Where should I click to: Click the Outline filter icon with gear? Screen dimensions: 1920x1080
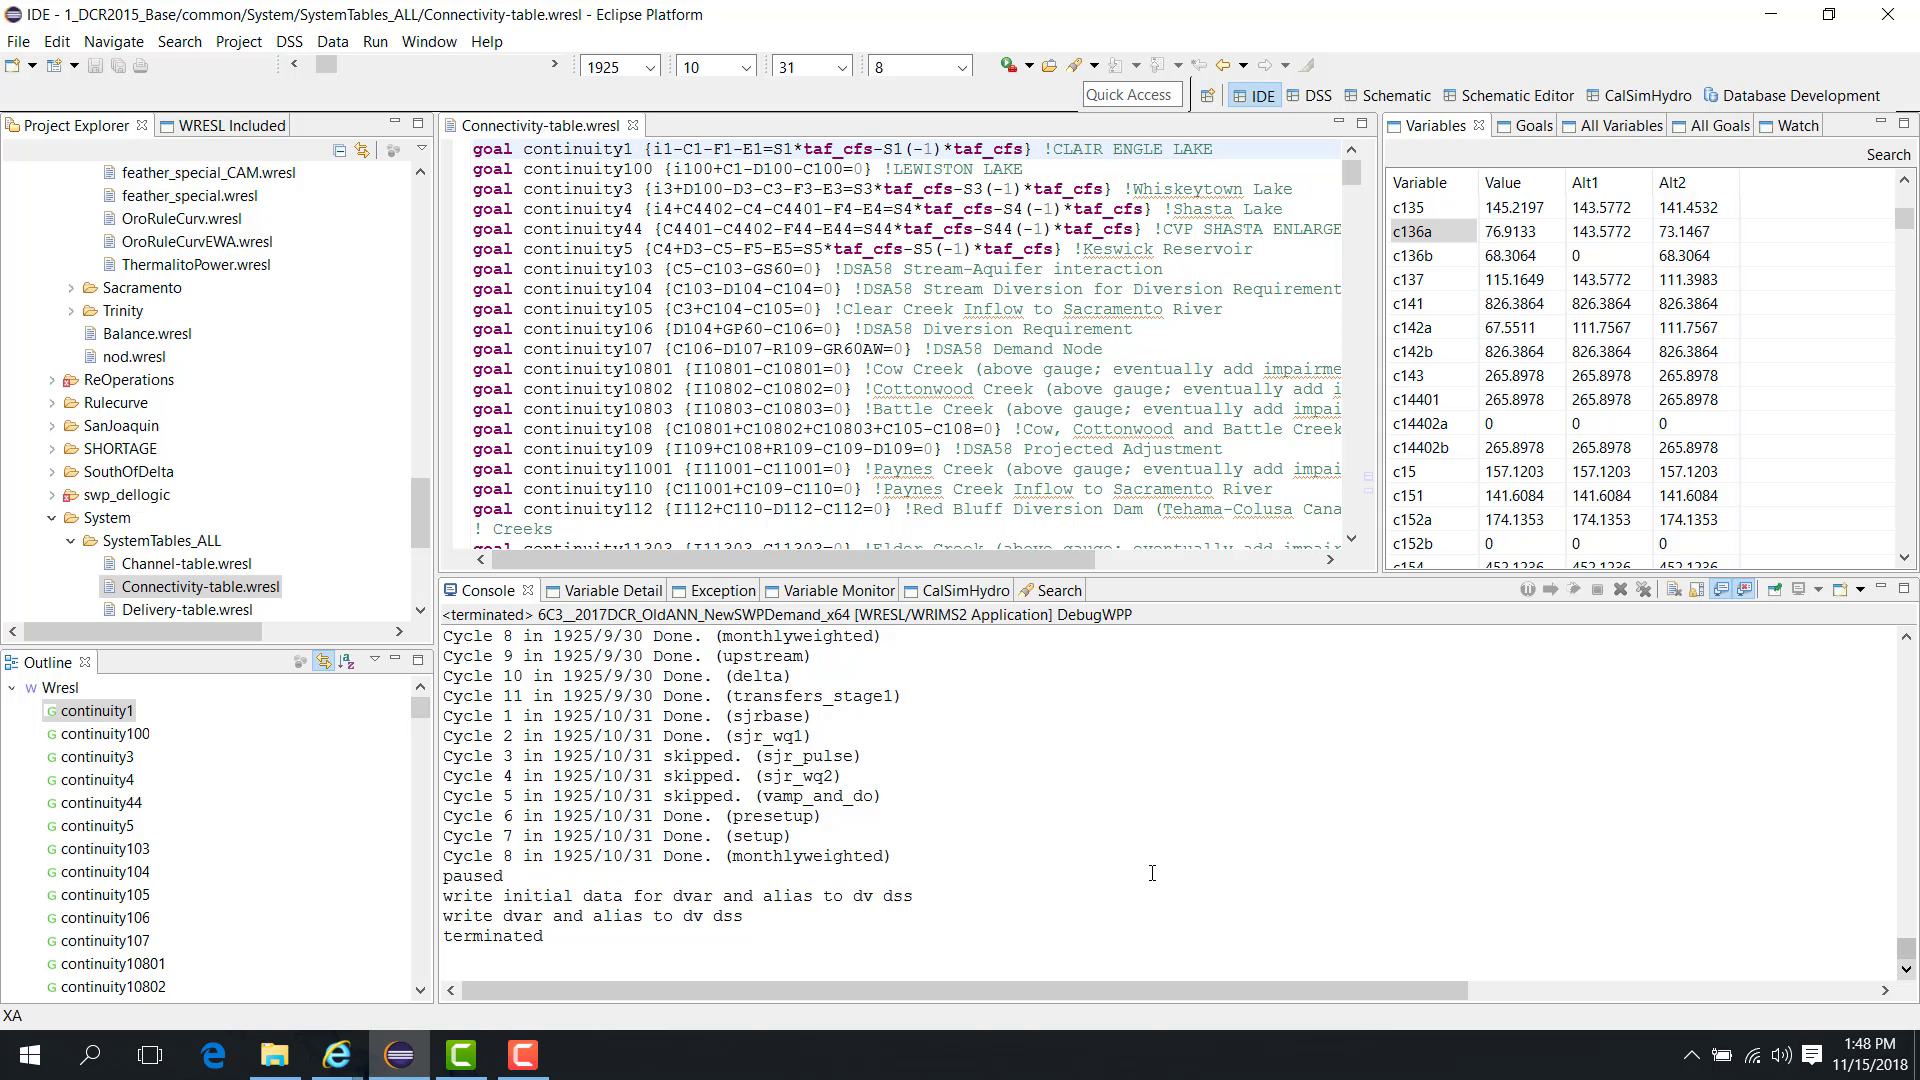299,662
